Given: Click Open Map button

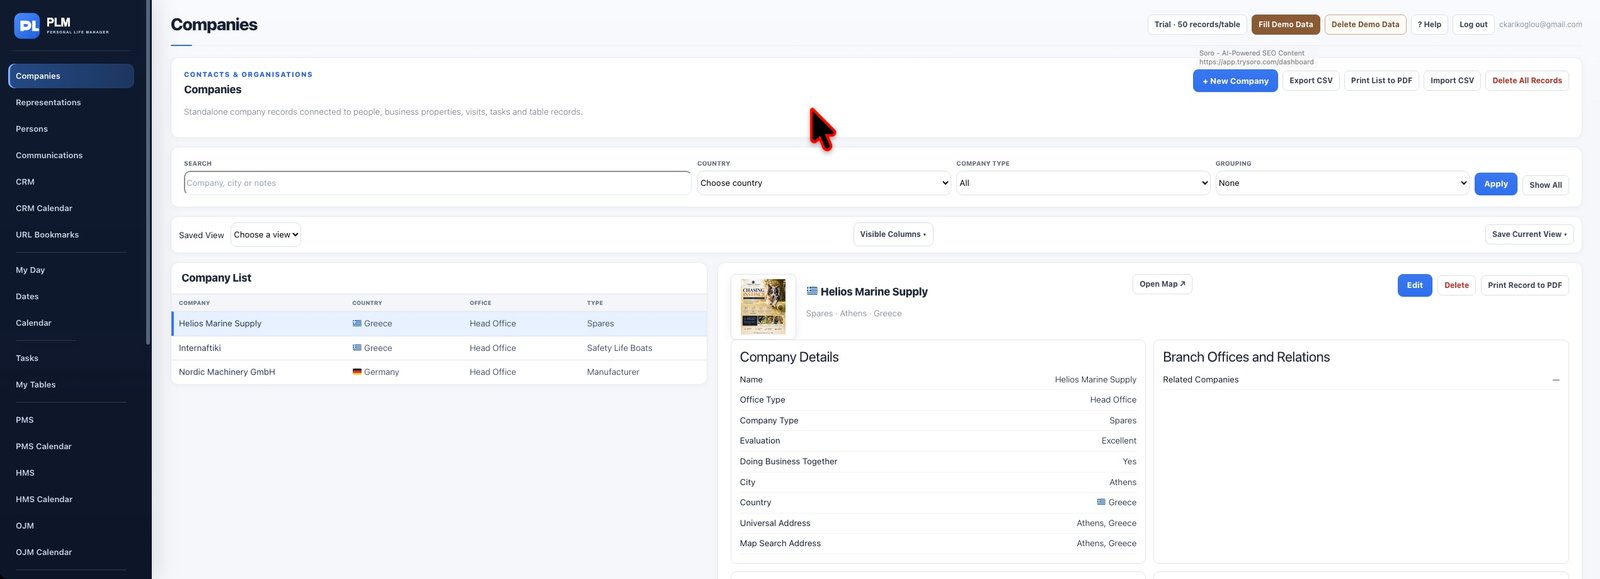Looking at the screenshot, I should pyautogui.click(x=1162, y=284).
